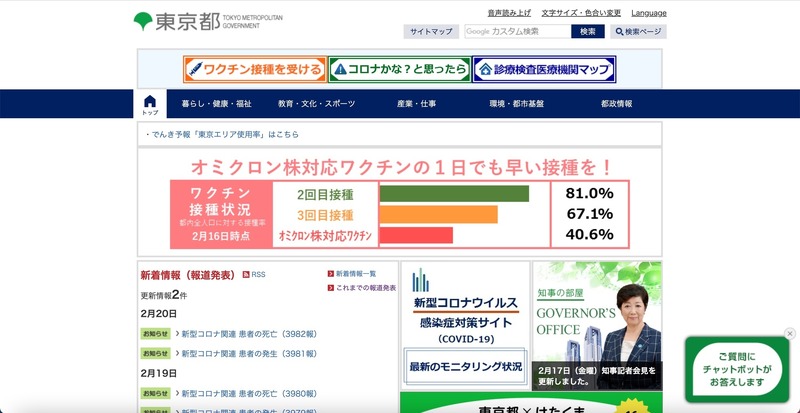The width and height of the screenshot is (800, 413).
Task: Open the chatbot ご質問に answer widget
Action: [x=738, y=369]
